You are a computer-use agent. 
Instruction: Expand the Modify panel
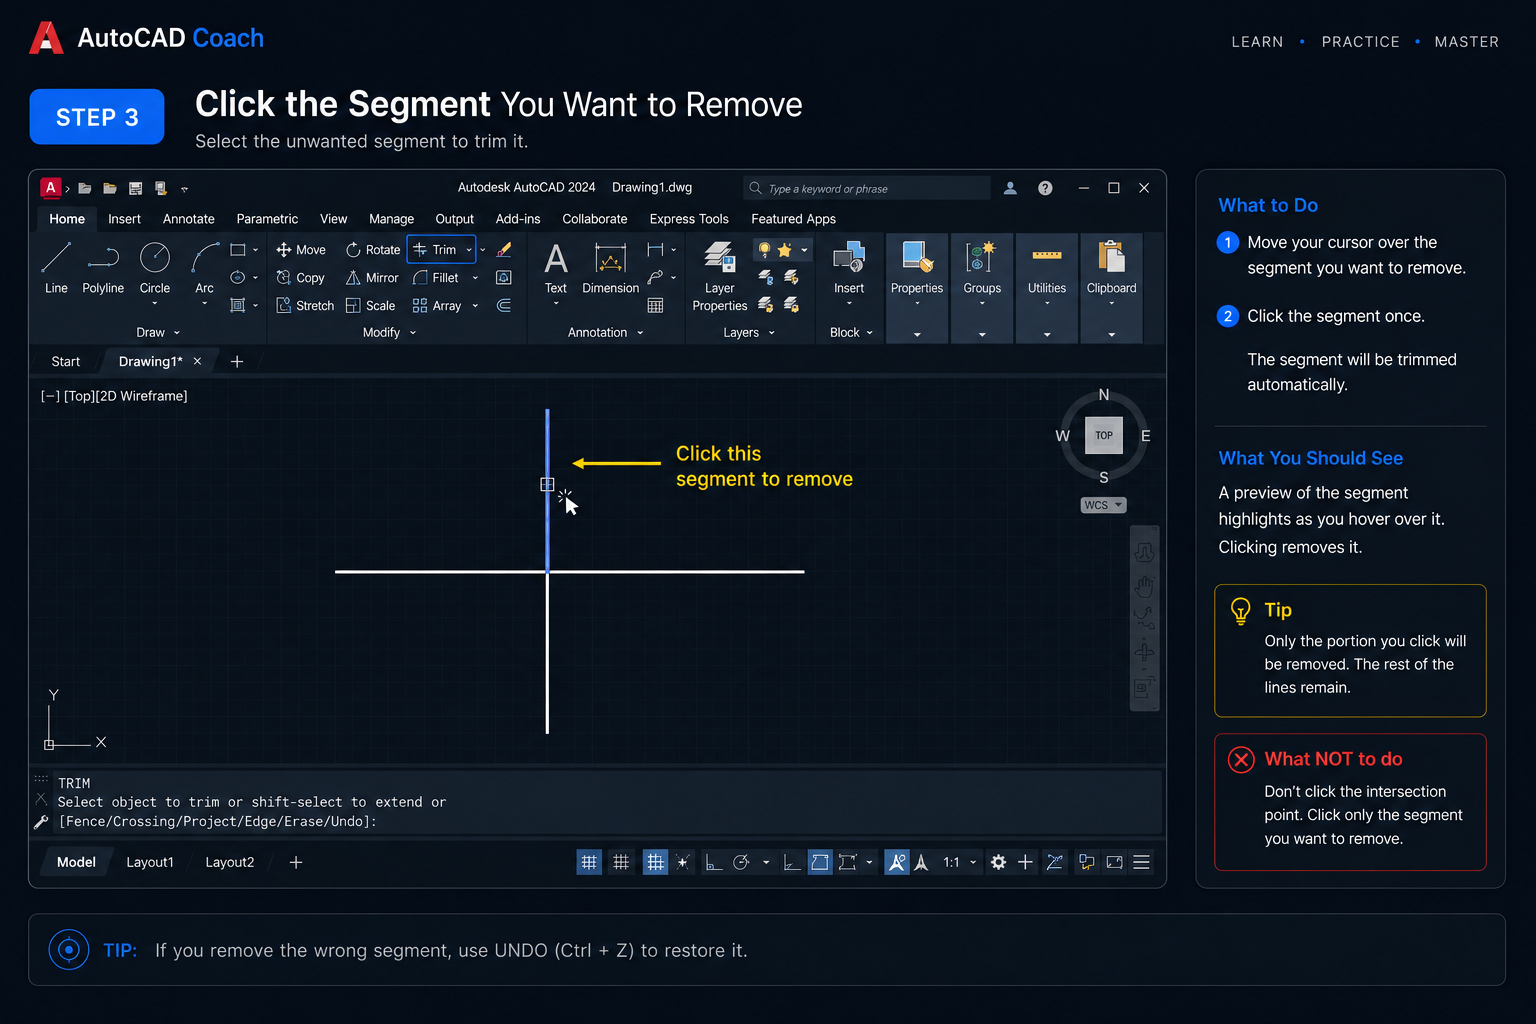pos(389,332)
